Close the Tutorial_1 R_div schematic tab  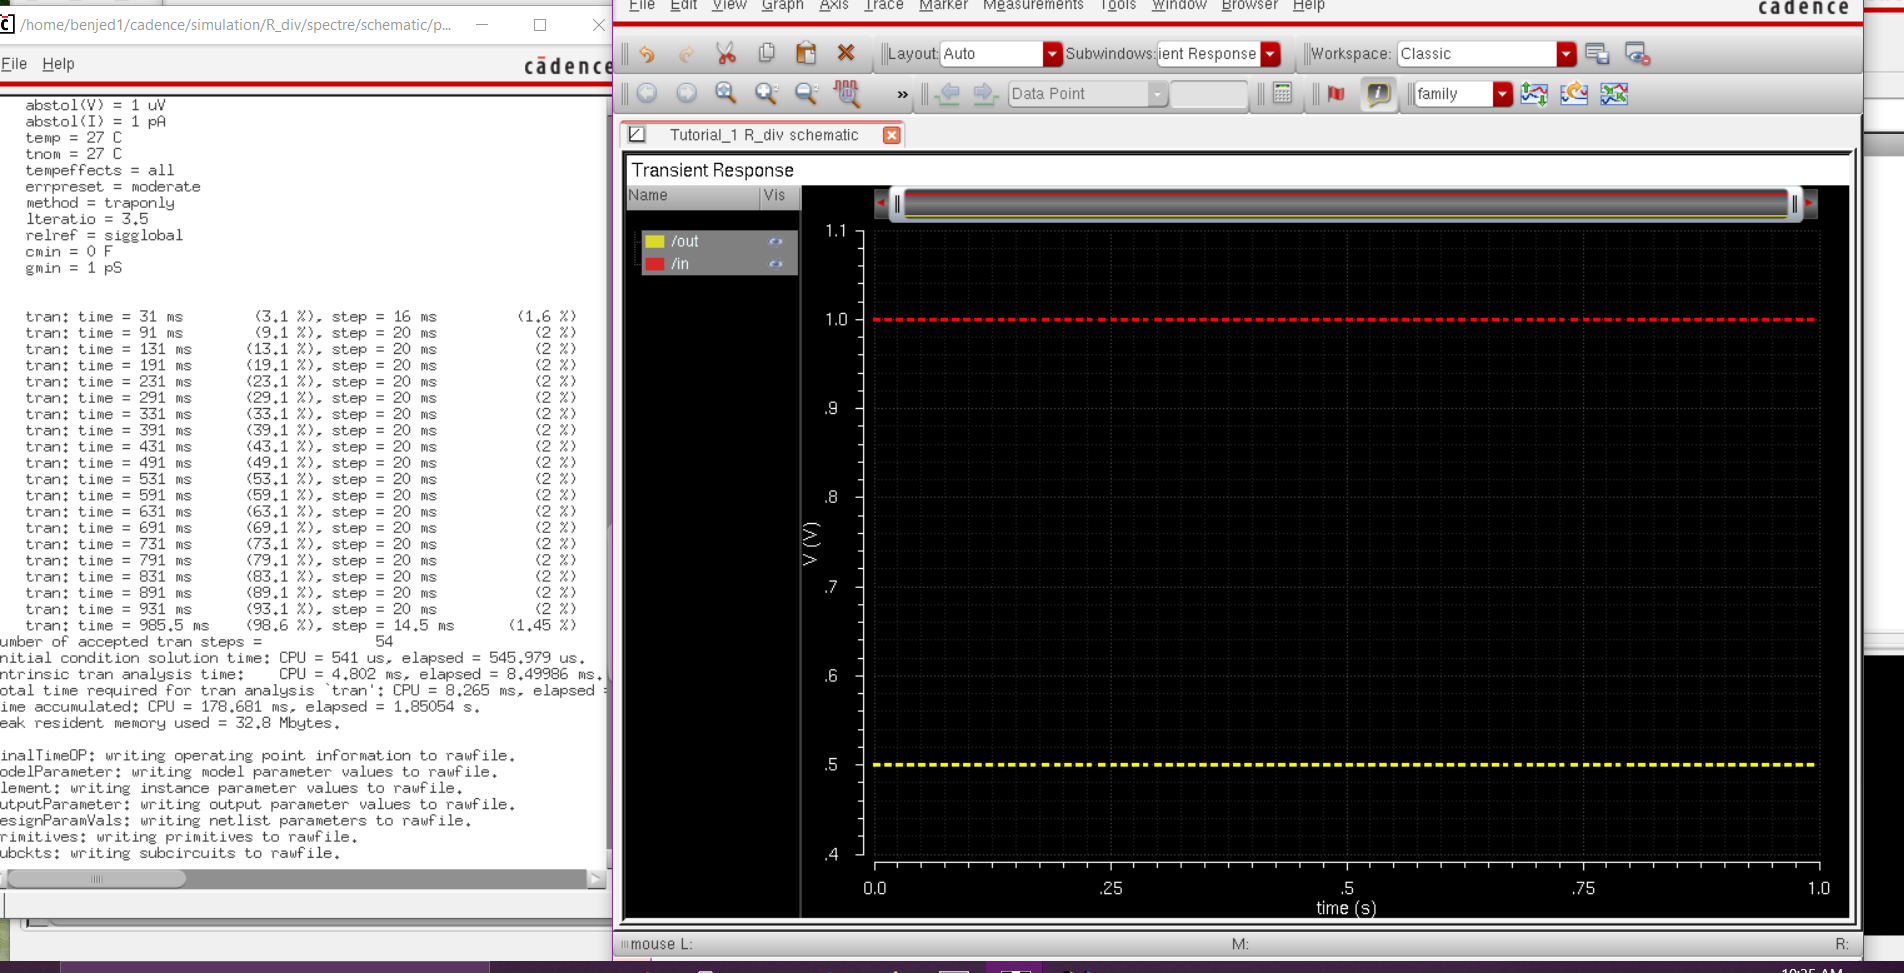pos(891,135)
